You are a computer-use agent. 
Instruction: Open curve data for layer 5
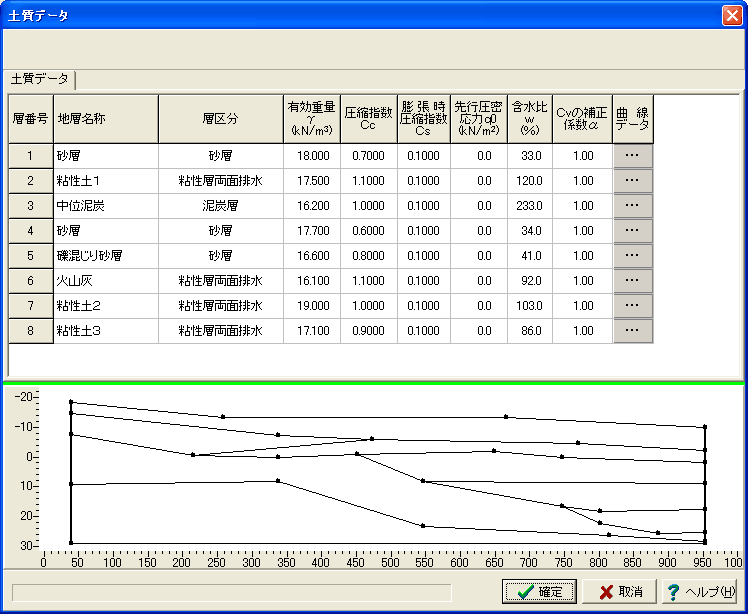pyautogui.click(x=632, y=256)
